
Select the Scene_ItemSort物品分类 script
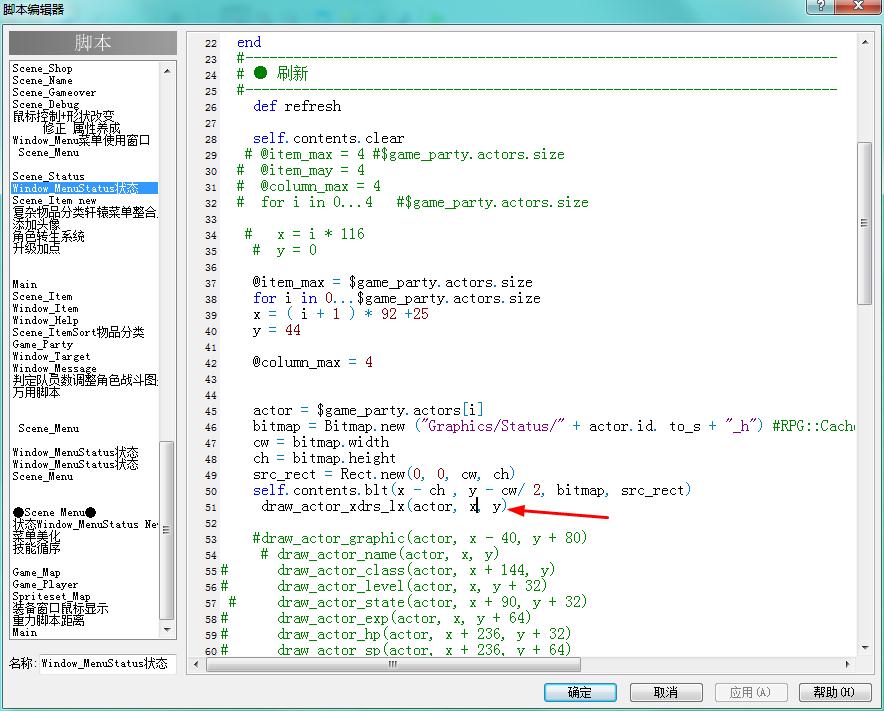pos(78,332)
